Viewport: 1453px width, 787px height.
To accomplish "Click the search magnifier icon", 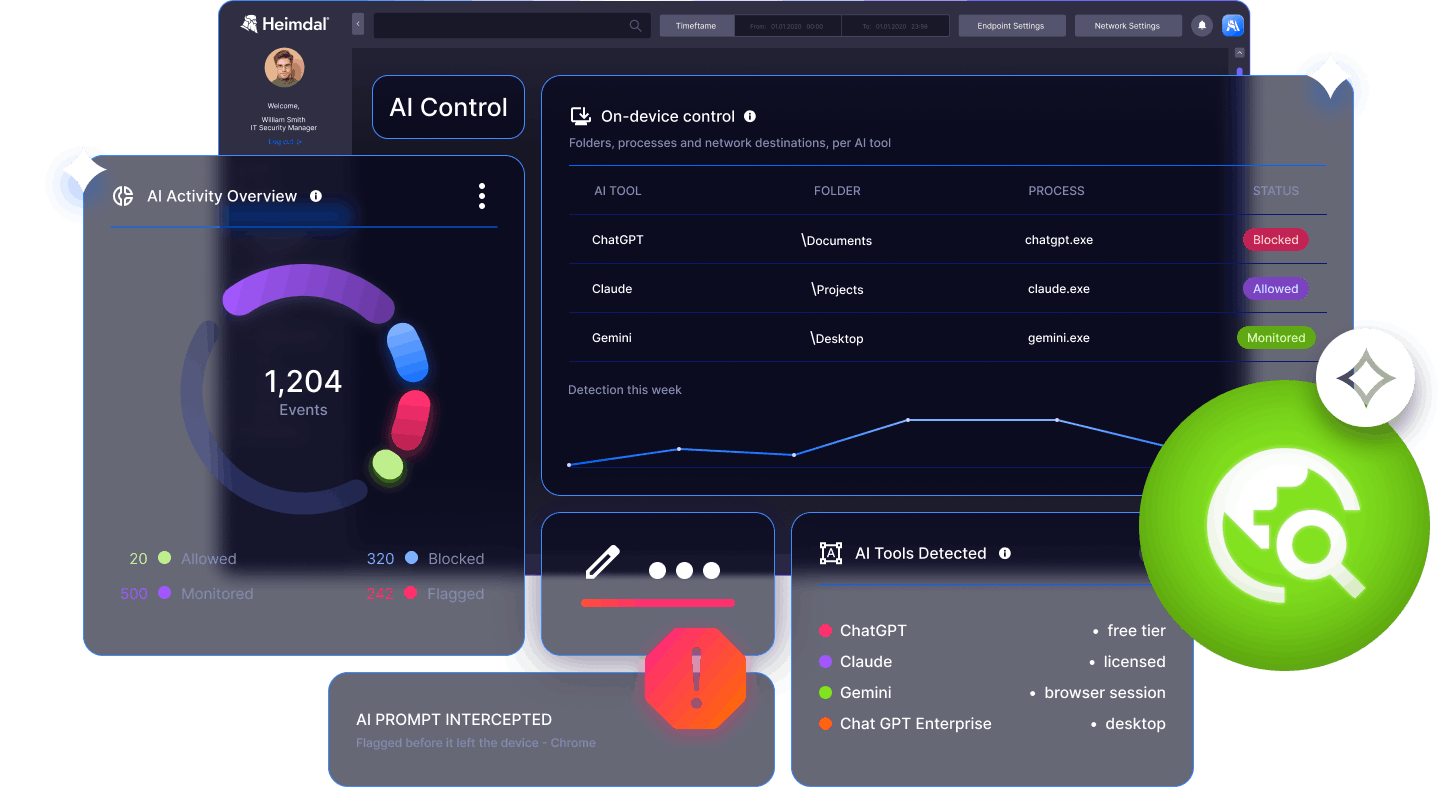I will click(635, 26).
